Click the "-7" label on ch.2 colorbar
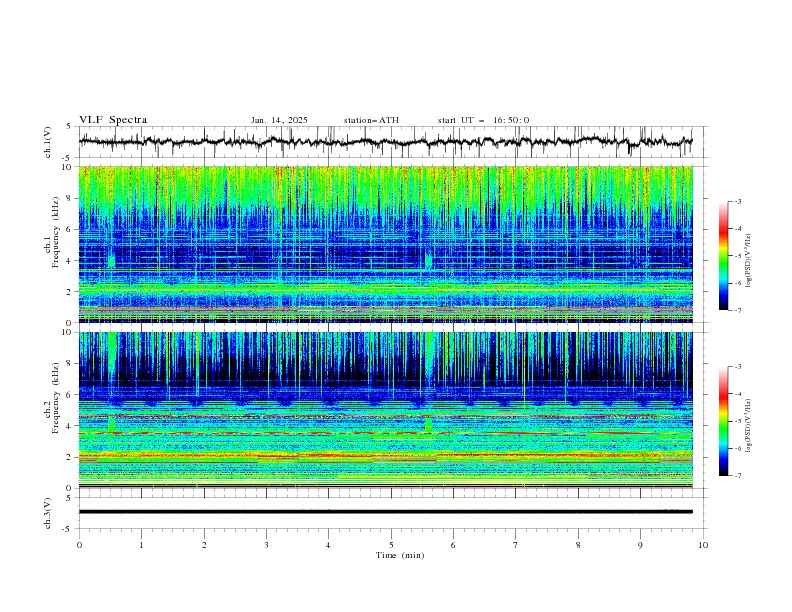This screenshot has height=612, width=792. 737,475
